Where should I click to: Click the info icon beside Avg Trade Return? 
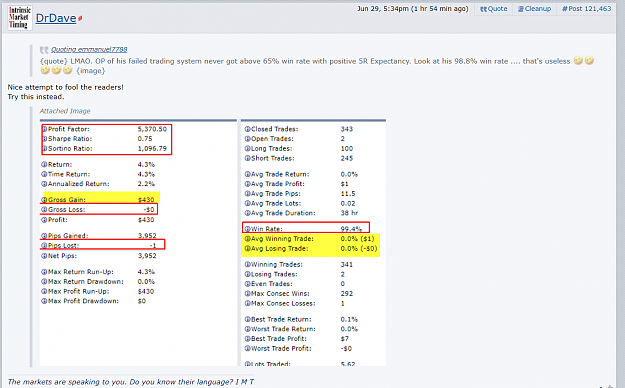pos(248,174)
